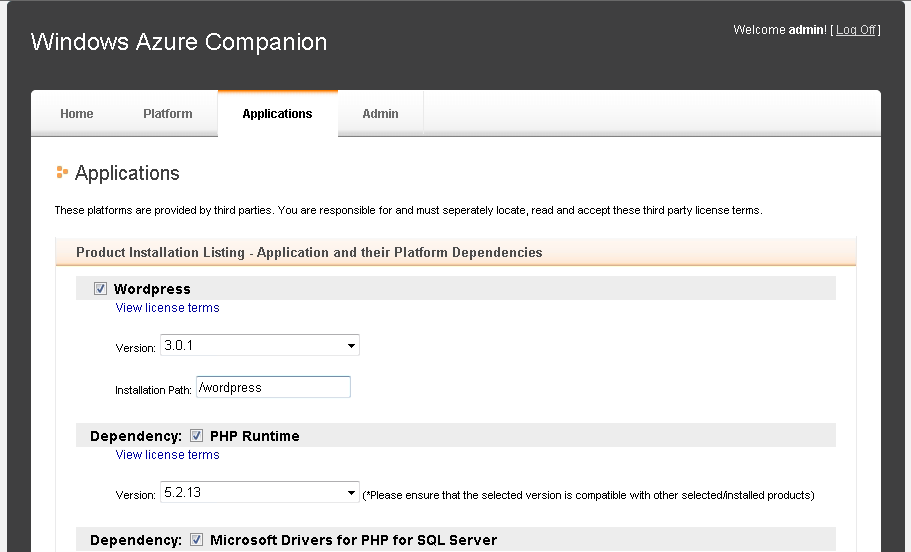View license terms for Wordpress
The height and width of the screenshot is (552, 911).
pos(167,308)
